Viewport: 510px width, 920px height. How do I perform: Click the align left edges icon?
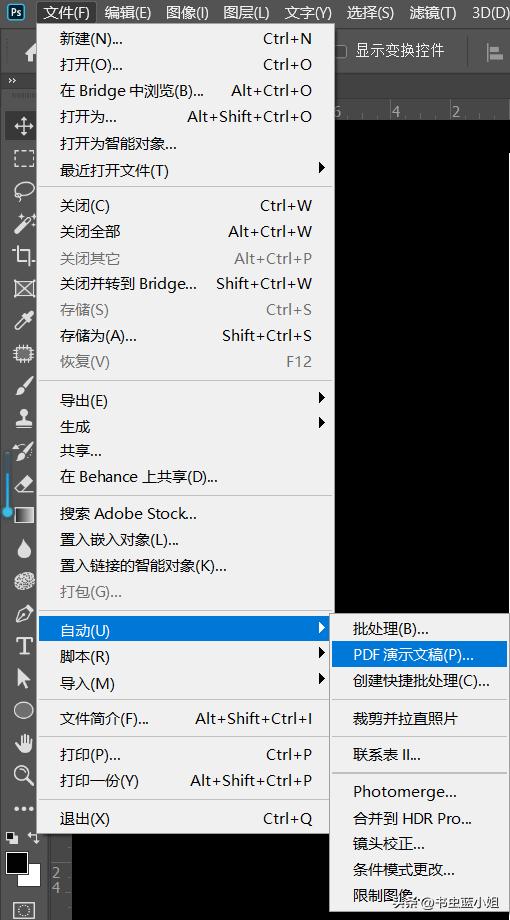495,53
